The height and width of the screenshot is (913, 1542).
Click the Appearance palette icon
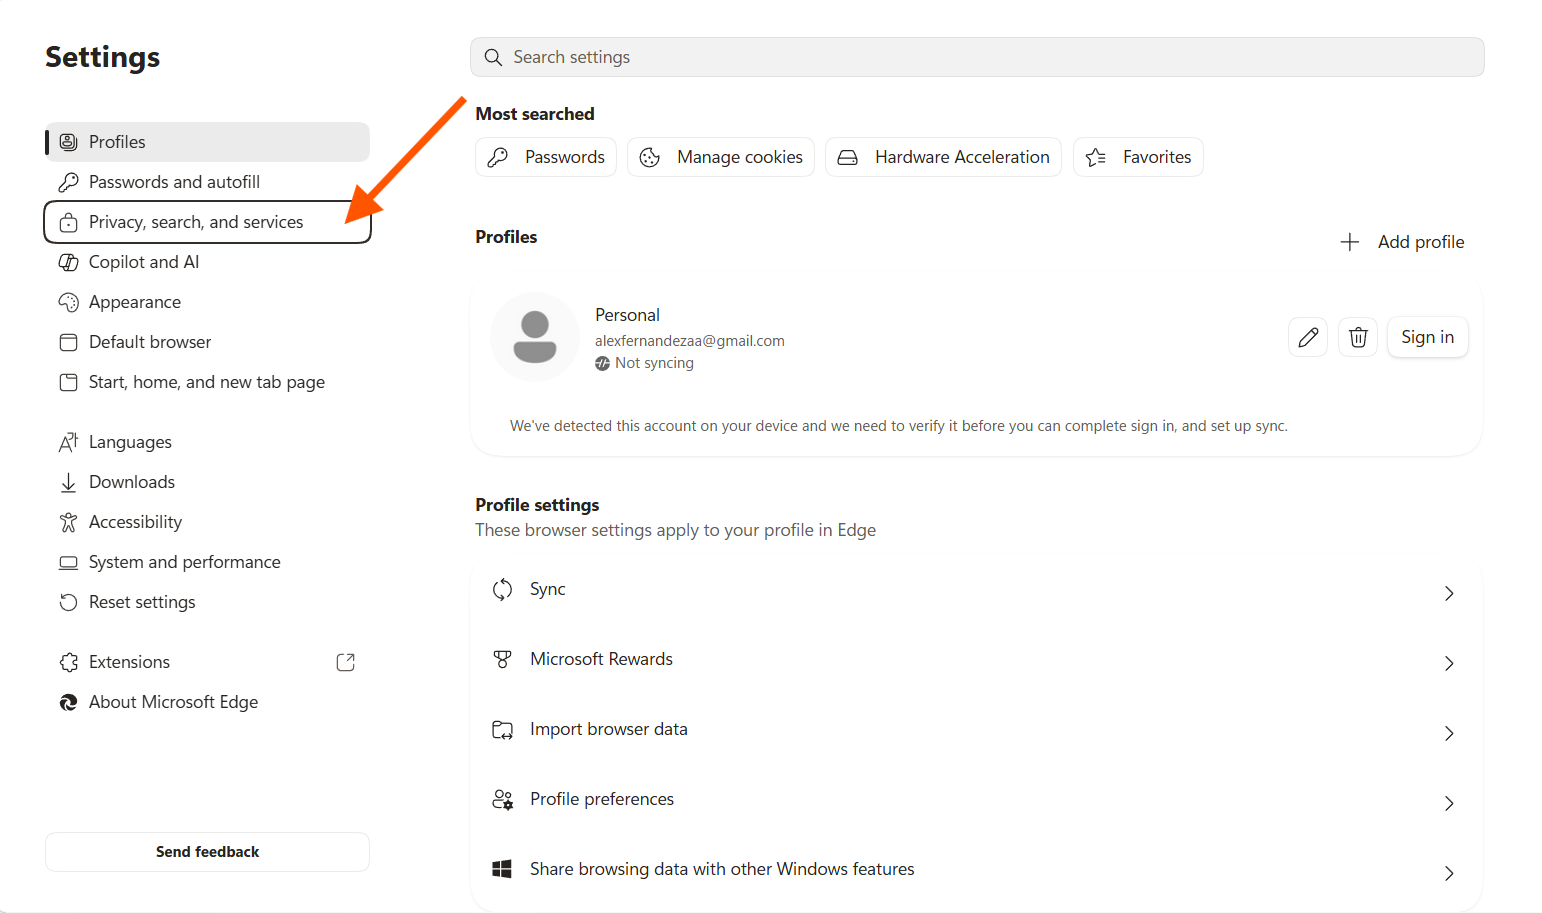point(68,302)
